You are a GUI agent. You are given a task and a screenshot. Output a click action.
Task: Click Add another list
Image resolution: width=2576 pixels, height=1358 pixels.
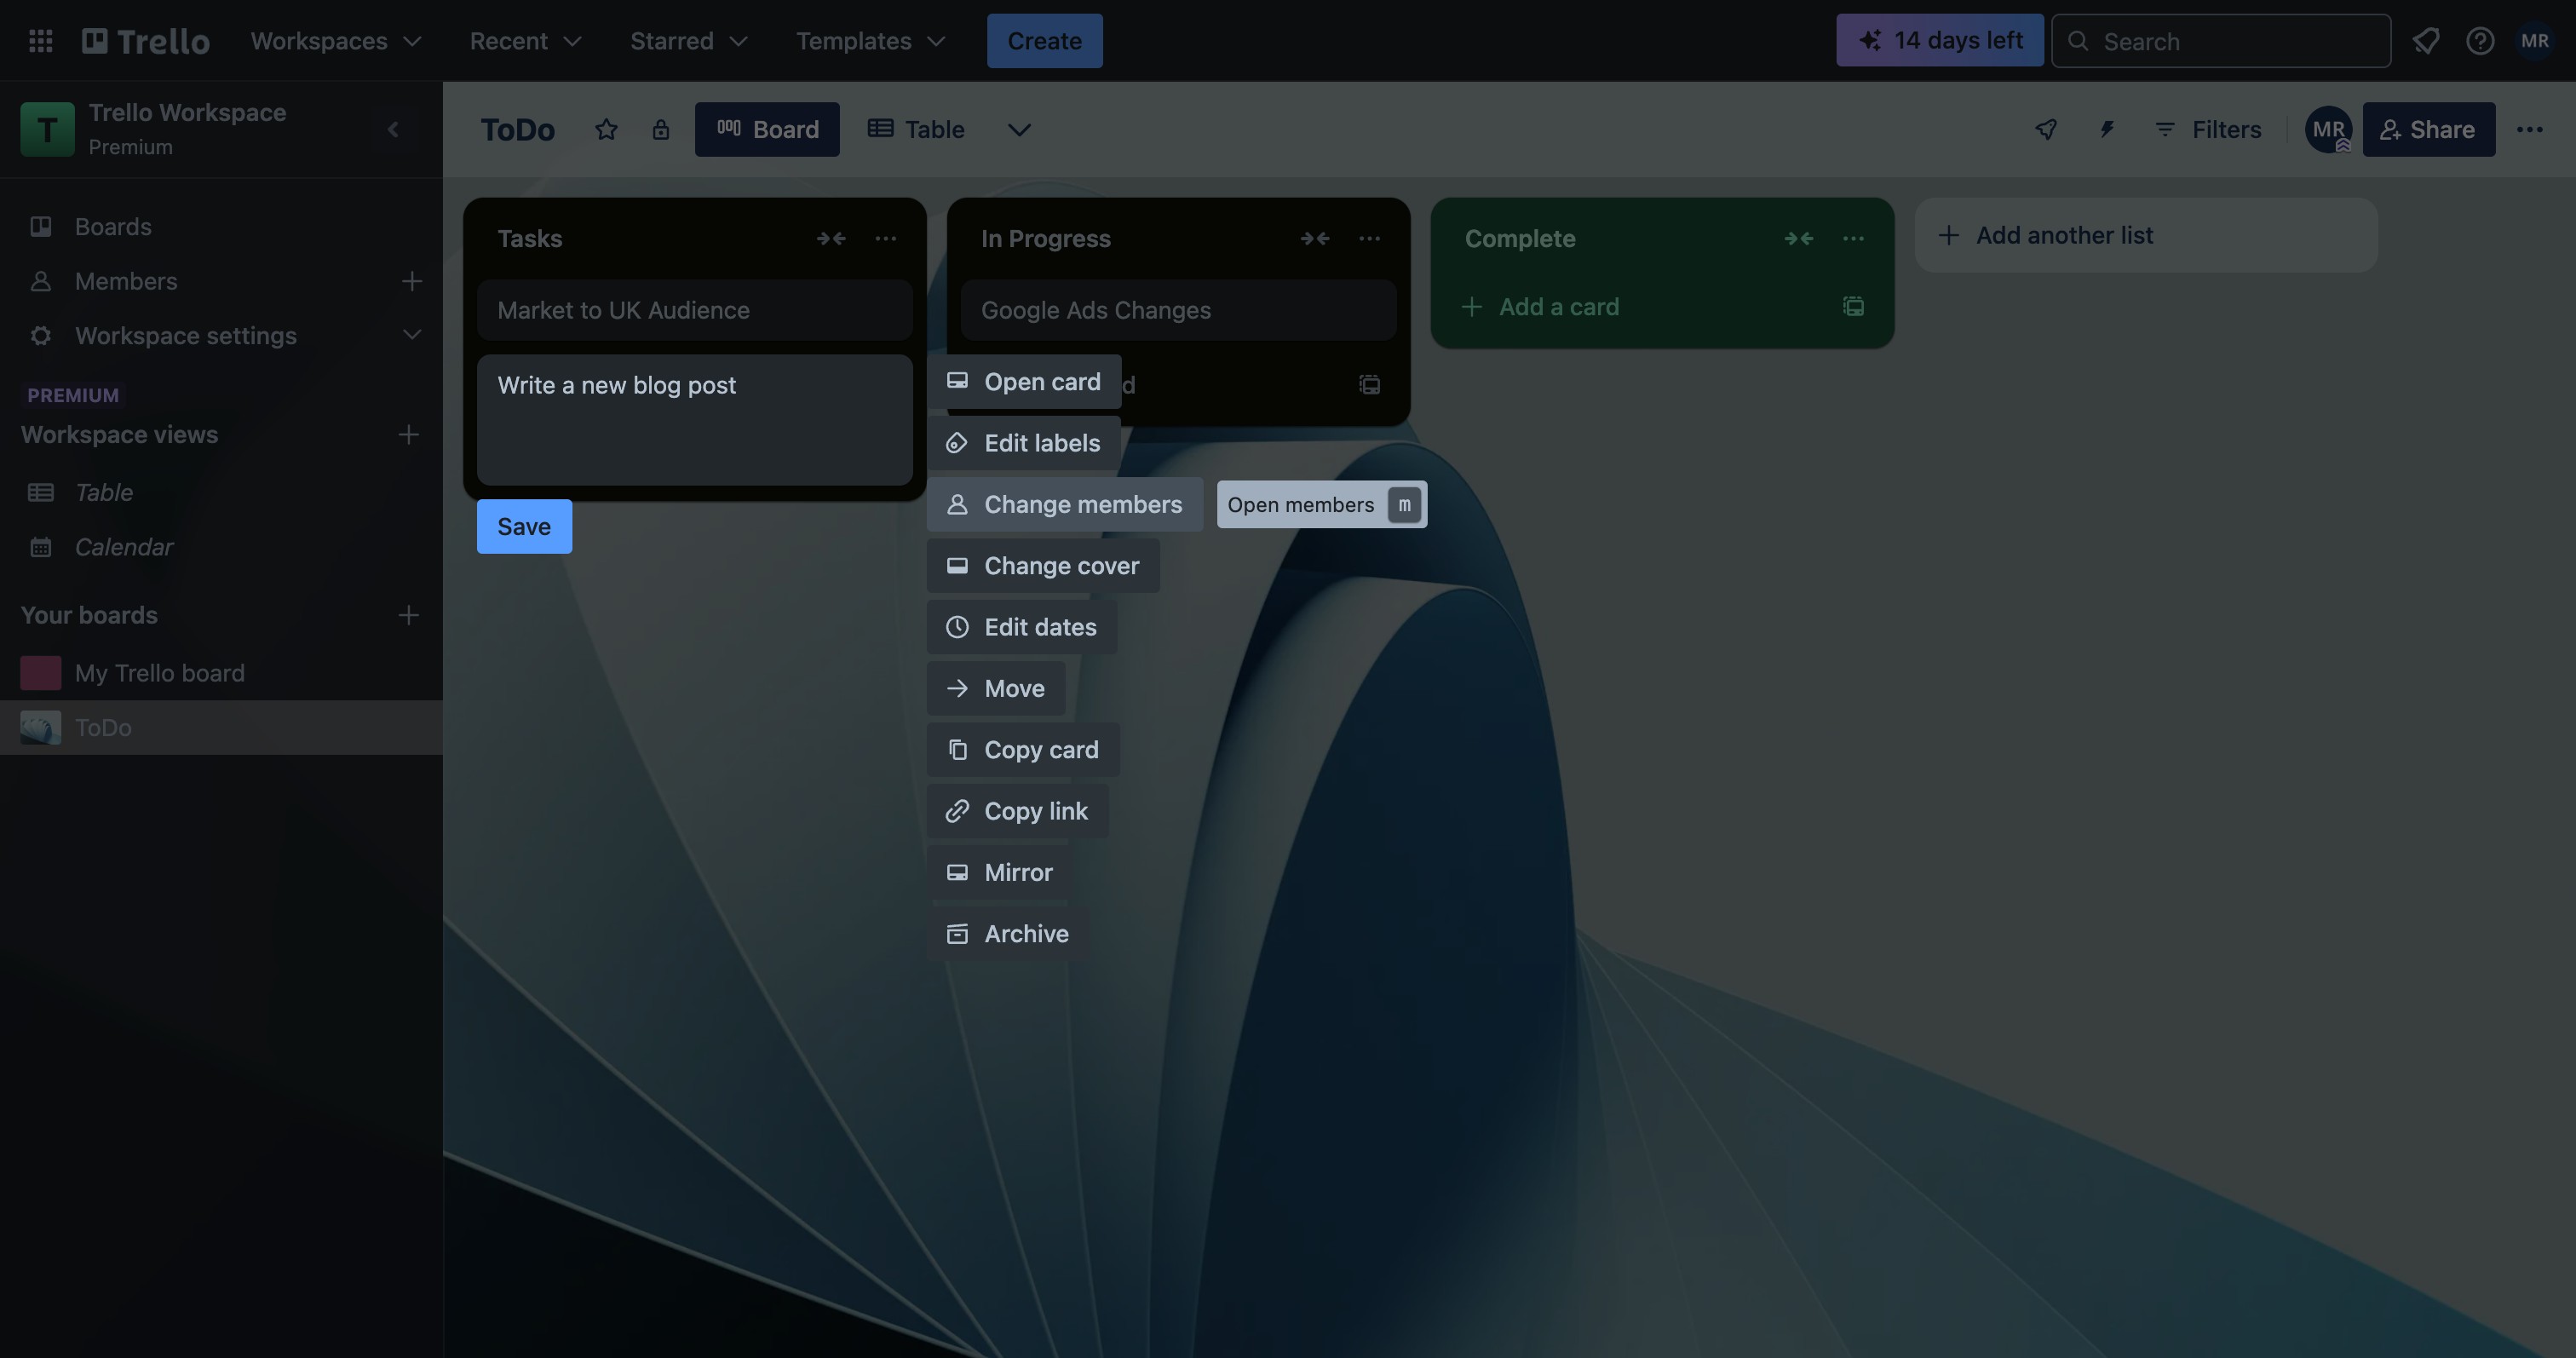click(2146, 235)
